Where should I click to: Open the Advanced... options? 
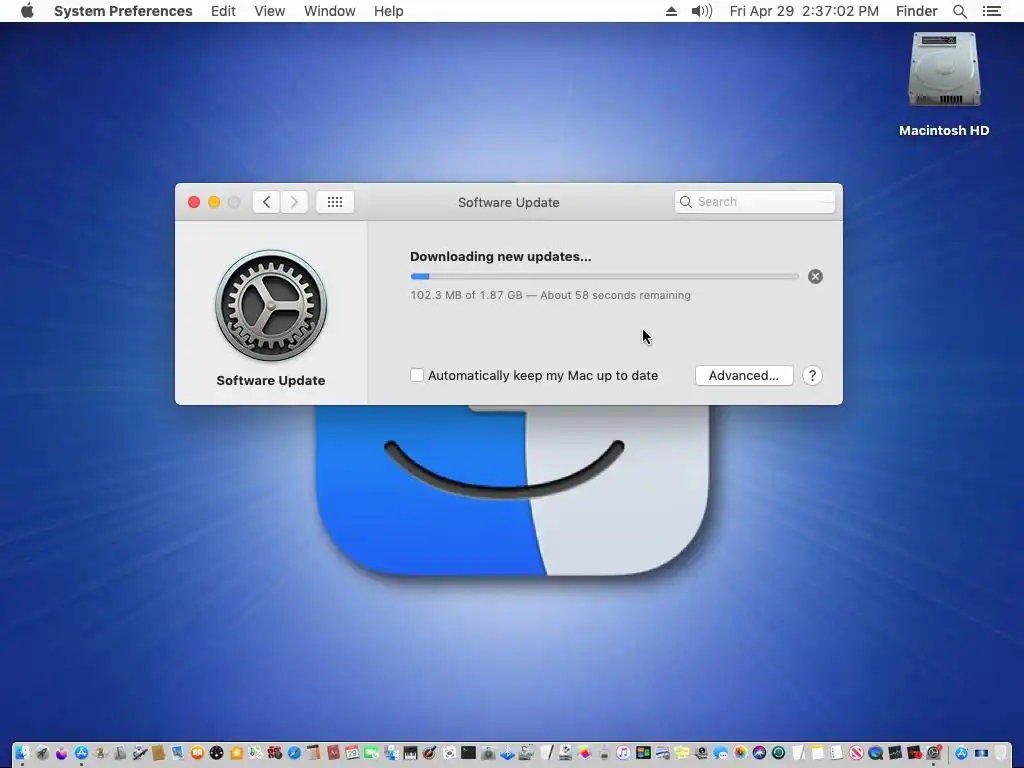tap(744, 376)
